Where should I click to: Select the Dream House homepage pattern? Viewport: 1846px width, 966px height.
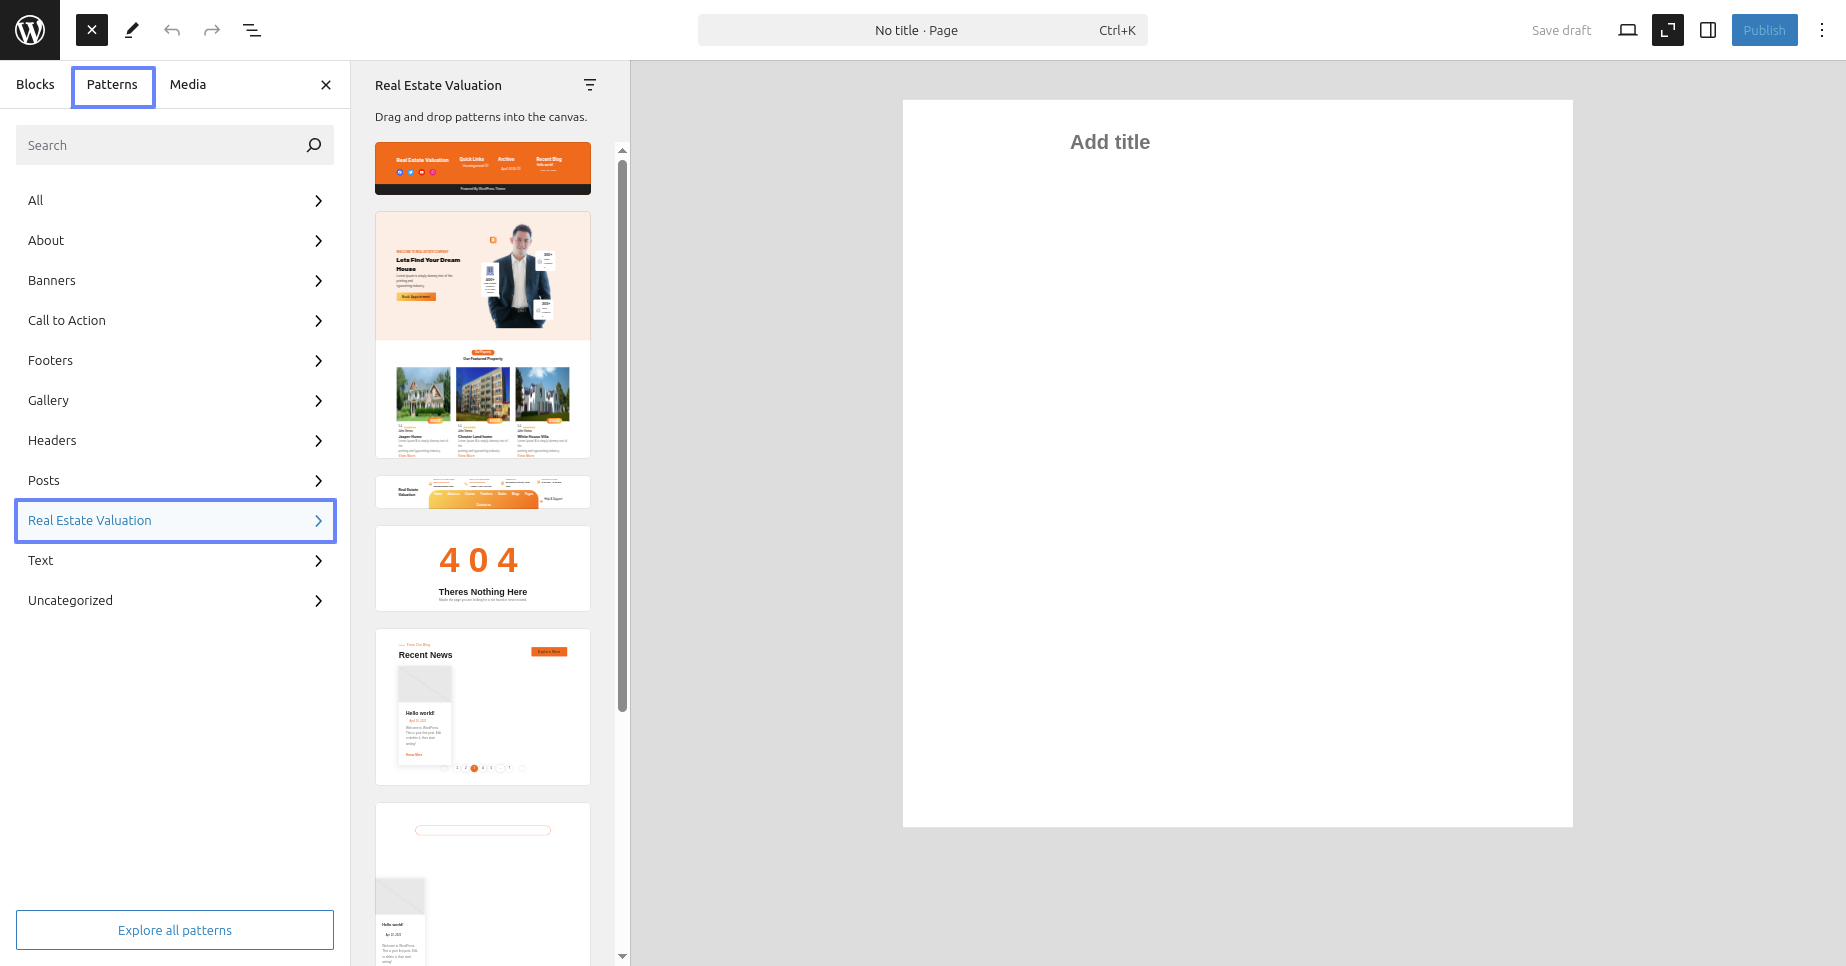[483, 335]
